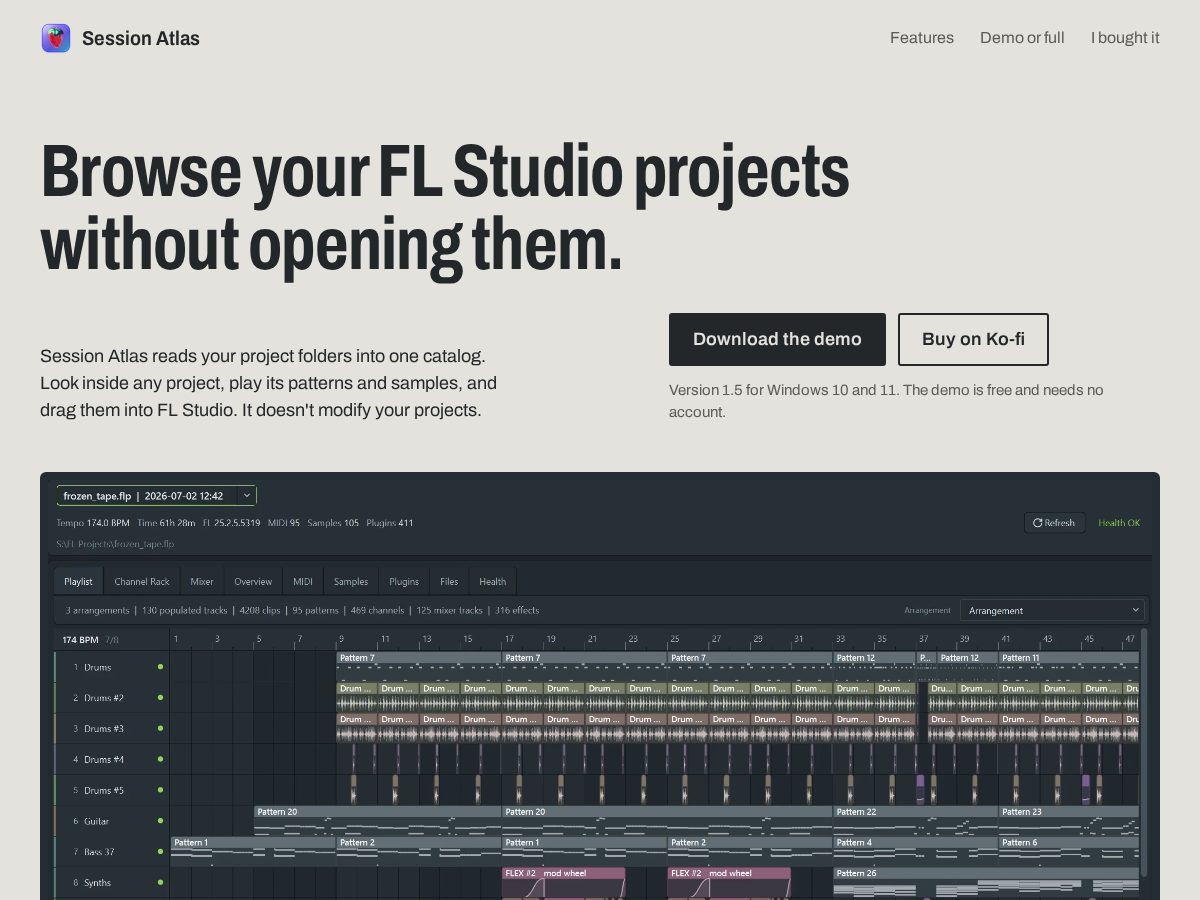Image resolution: width=1200 pixels, height=900 pixels.
Task: Click the Session Atlas strawberry logo icon
Action: point(56,38)
